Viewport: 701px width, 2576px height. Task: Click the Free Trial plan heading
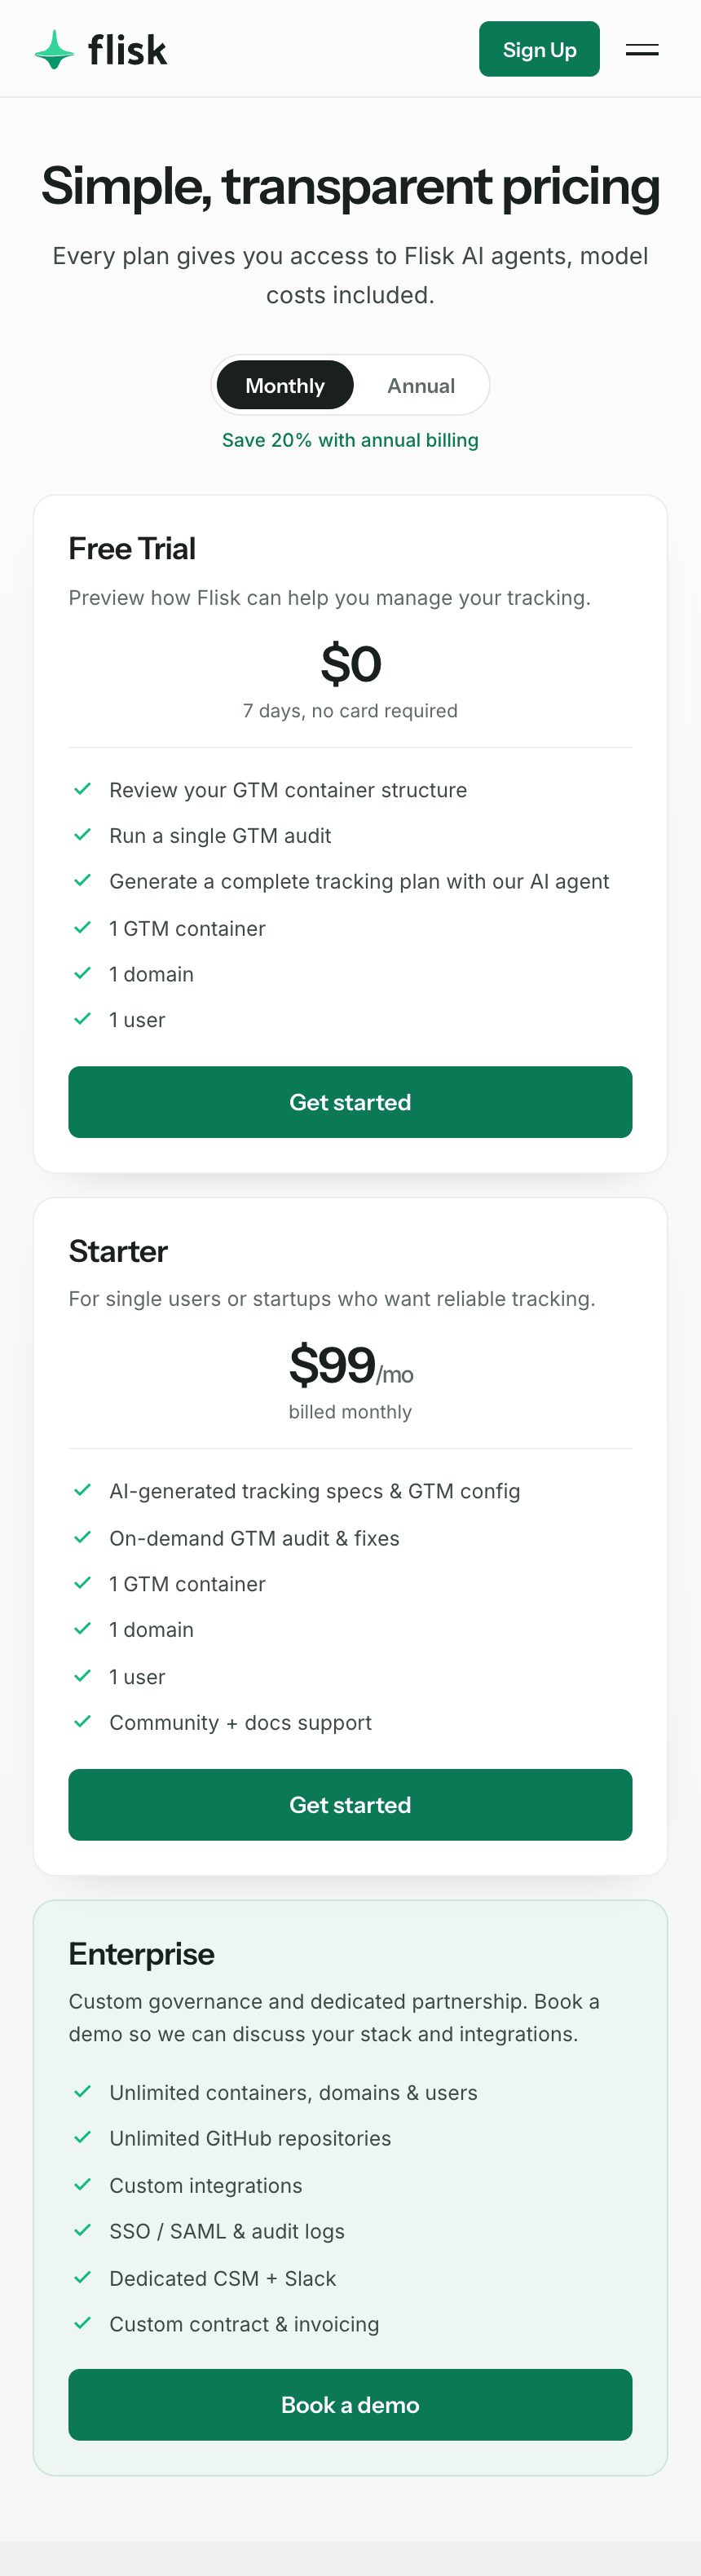(132, 548)
